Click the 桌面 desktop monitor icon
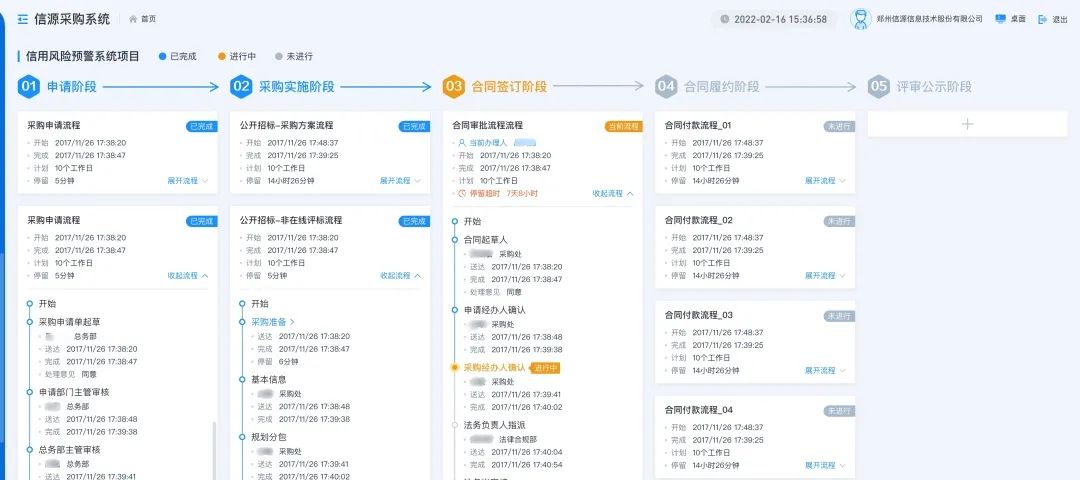The width and height of the screenshot is (1080, 480). (x=1001, y=19)
